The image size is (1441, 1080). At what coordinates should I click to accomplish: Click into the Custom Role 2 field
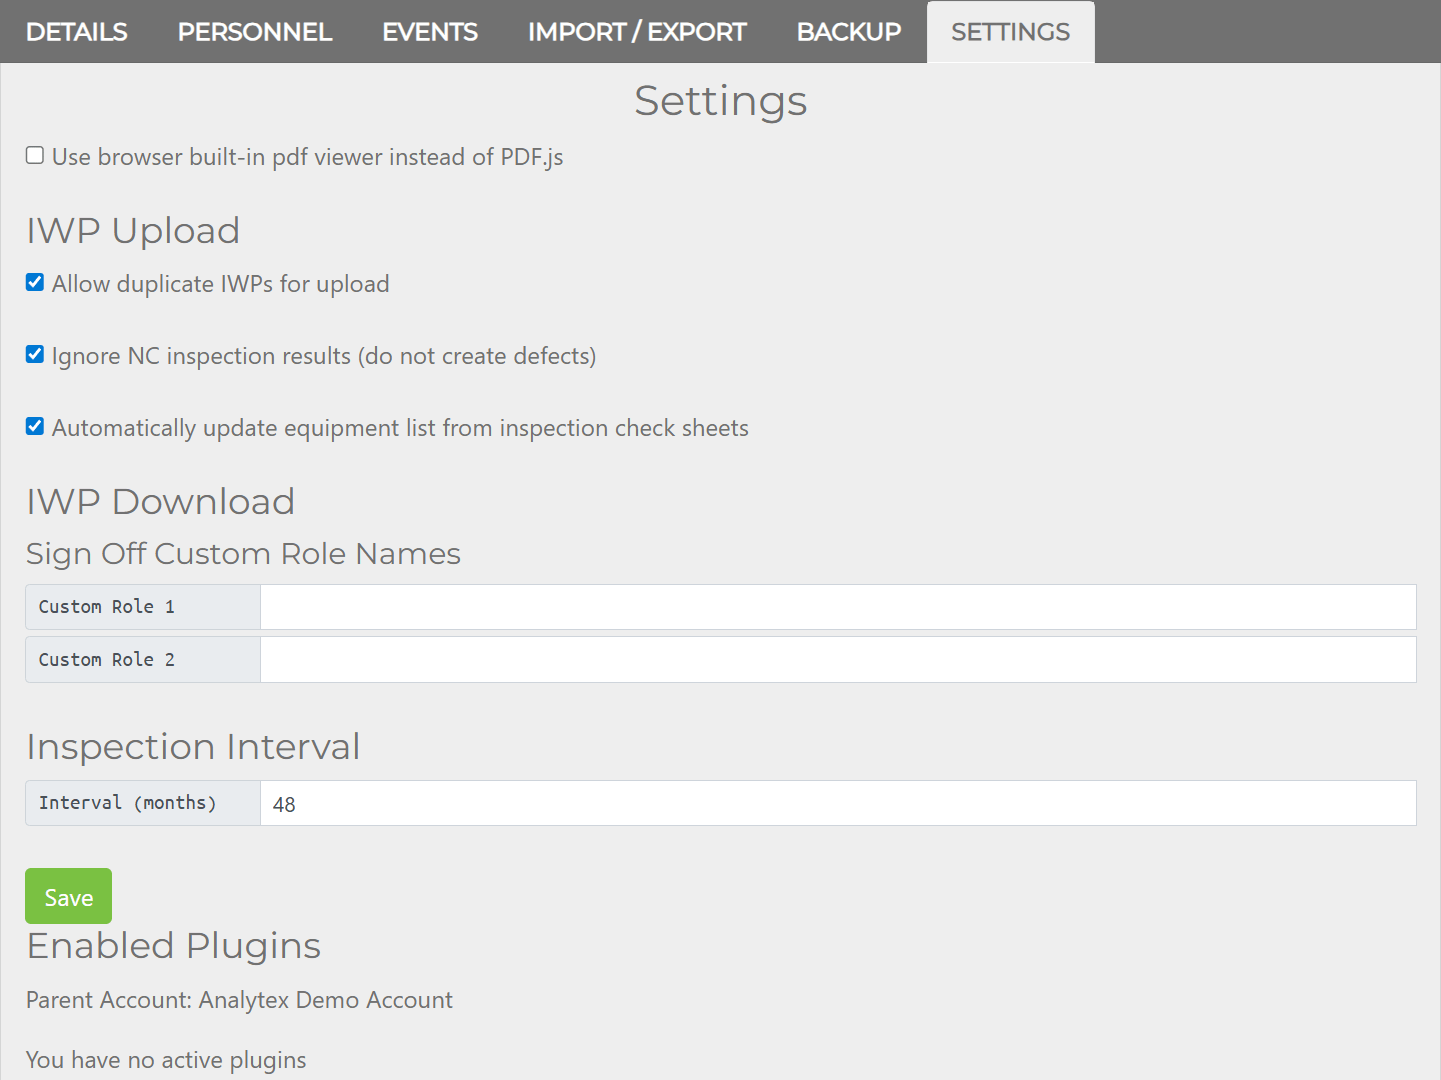coord(838,660)
